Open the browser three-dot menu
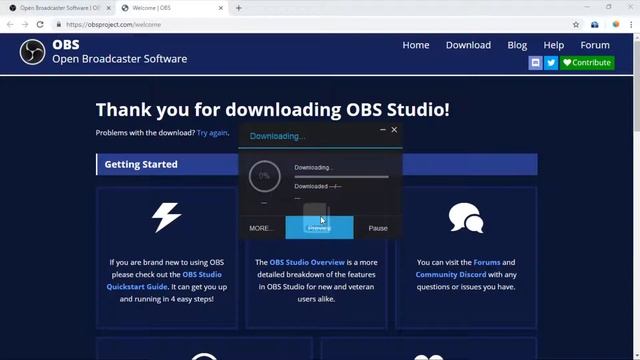 [631, 24]
